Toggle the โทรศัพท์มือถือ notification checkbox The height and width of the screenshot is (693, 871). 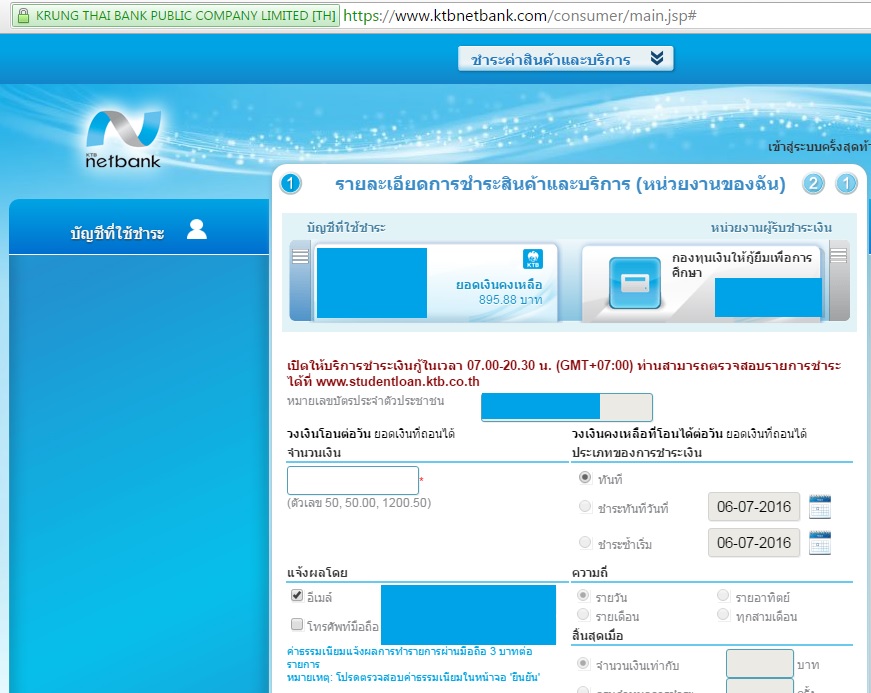297,625
